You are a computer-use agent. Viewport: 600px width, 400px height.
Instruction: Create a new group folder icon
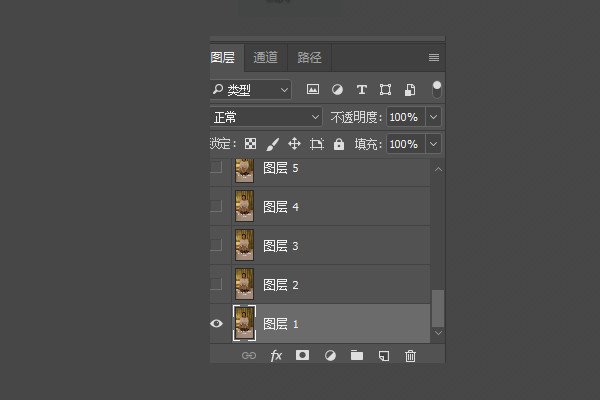(x=357, y=355)
